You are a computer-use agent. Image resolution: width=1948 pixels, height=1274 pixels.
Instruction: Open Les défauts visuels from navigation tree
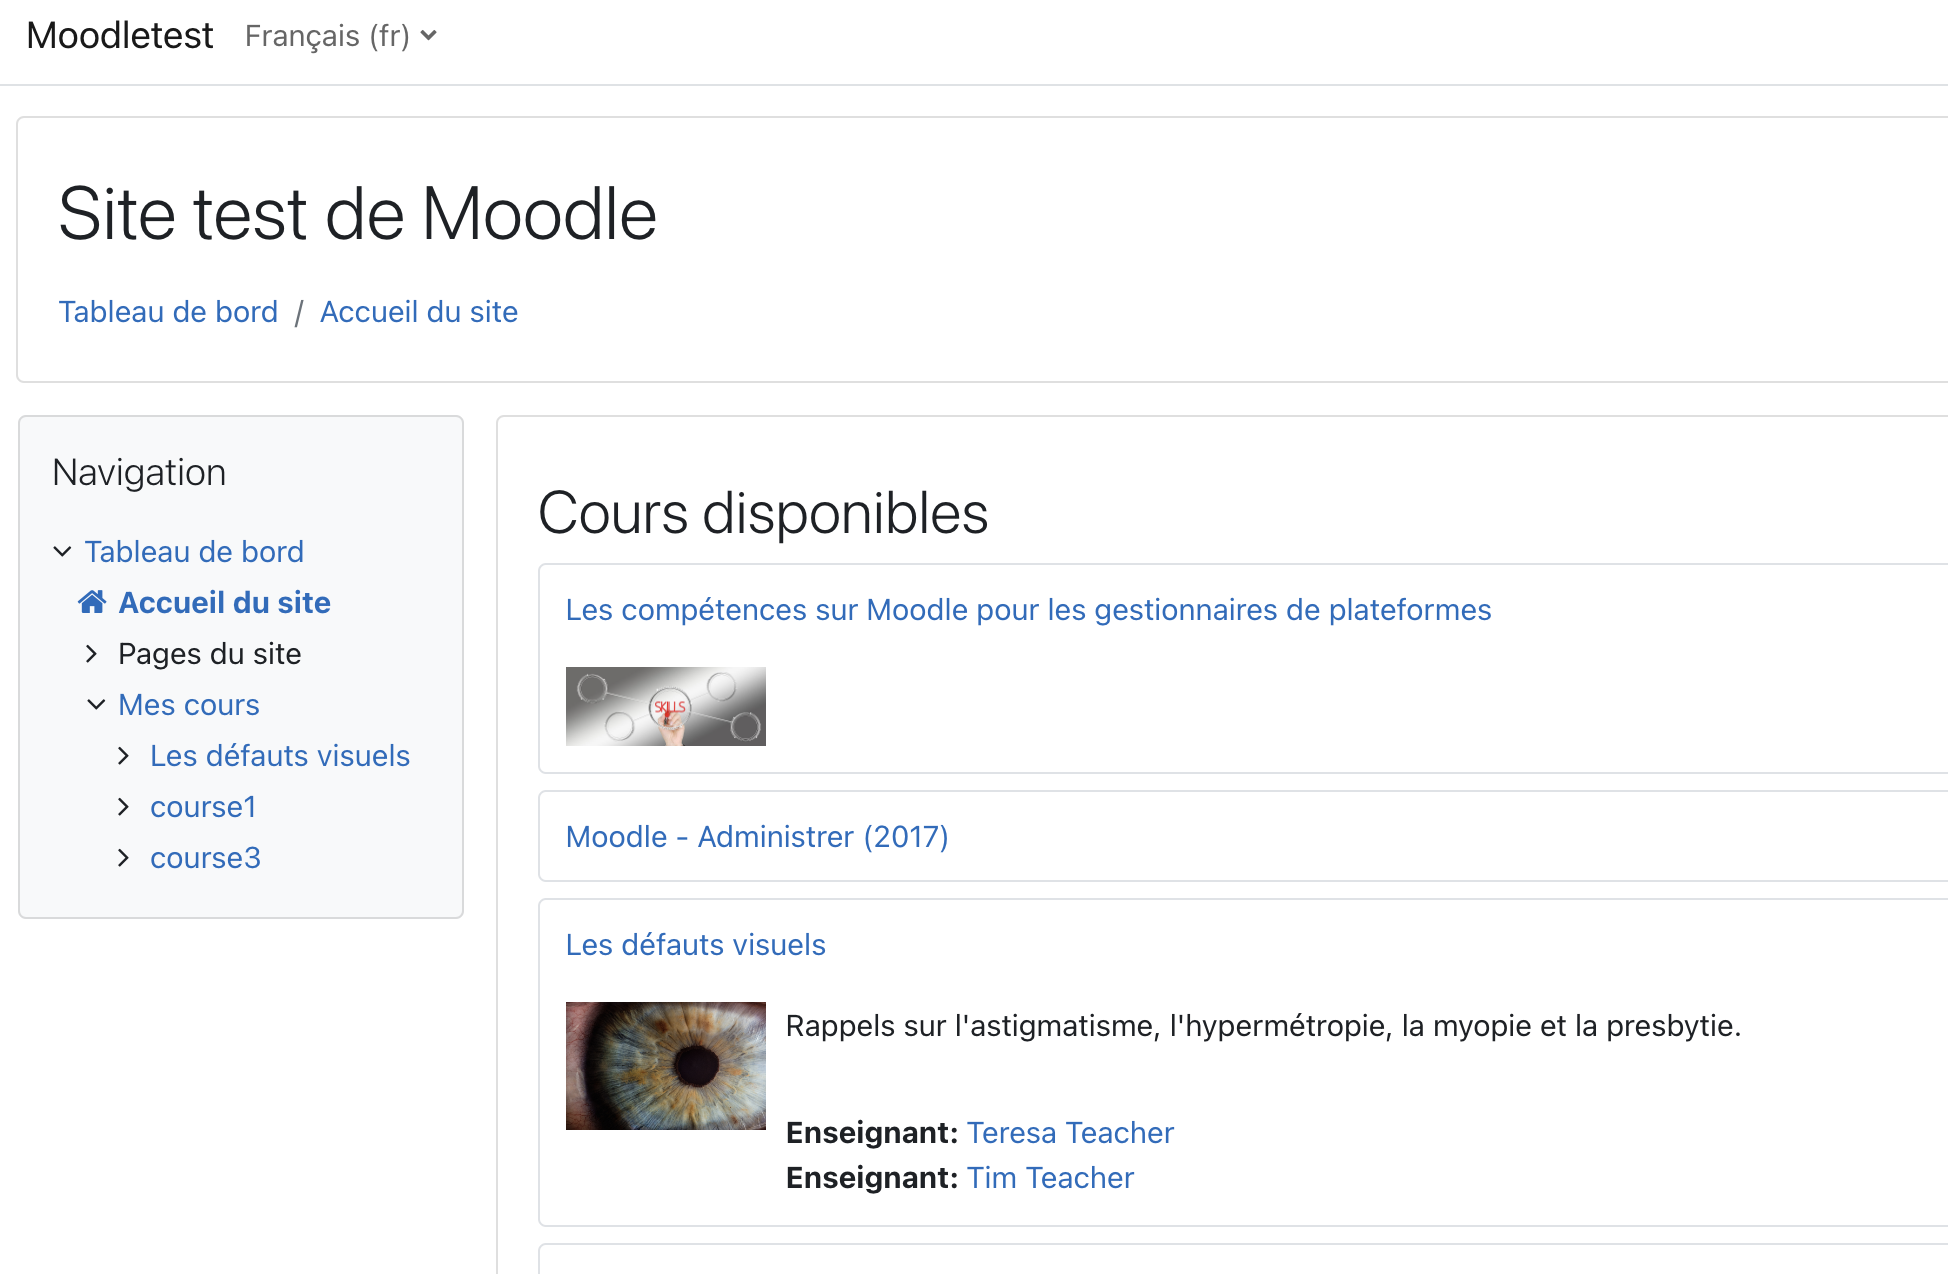280,755
